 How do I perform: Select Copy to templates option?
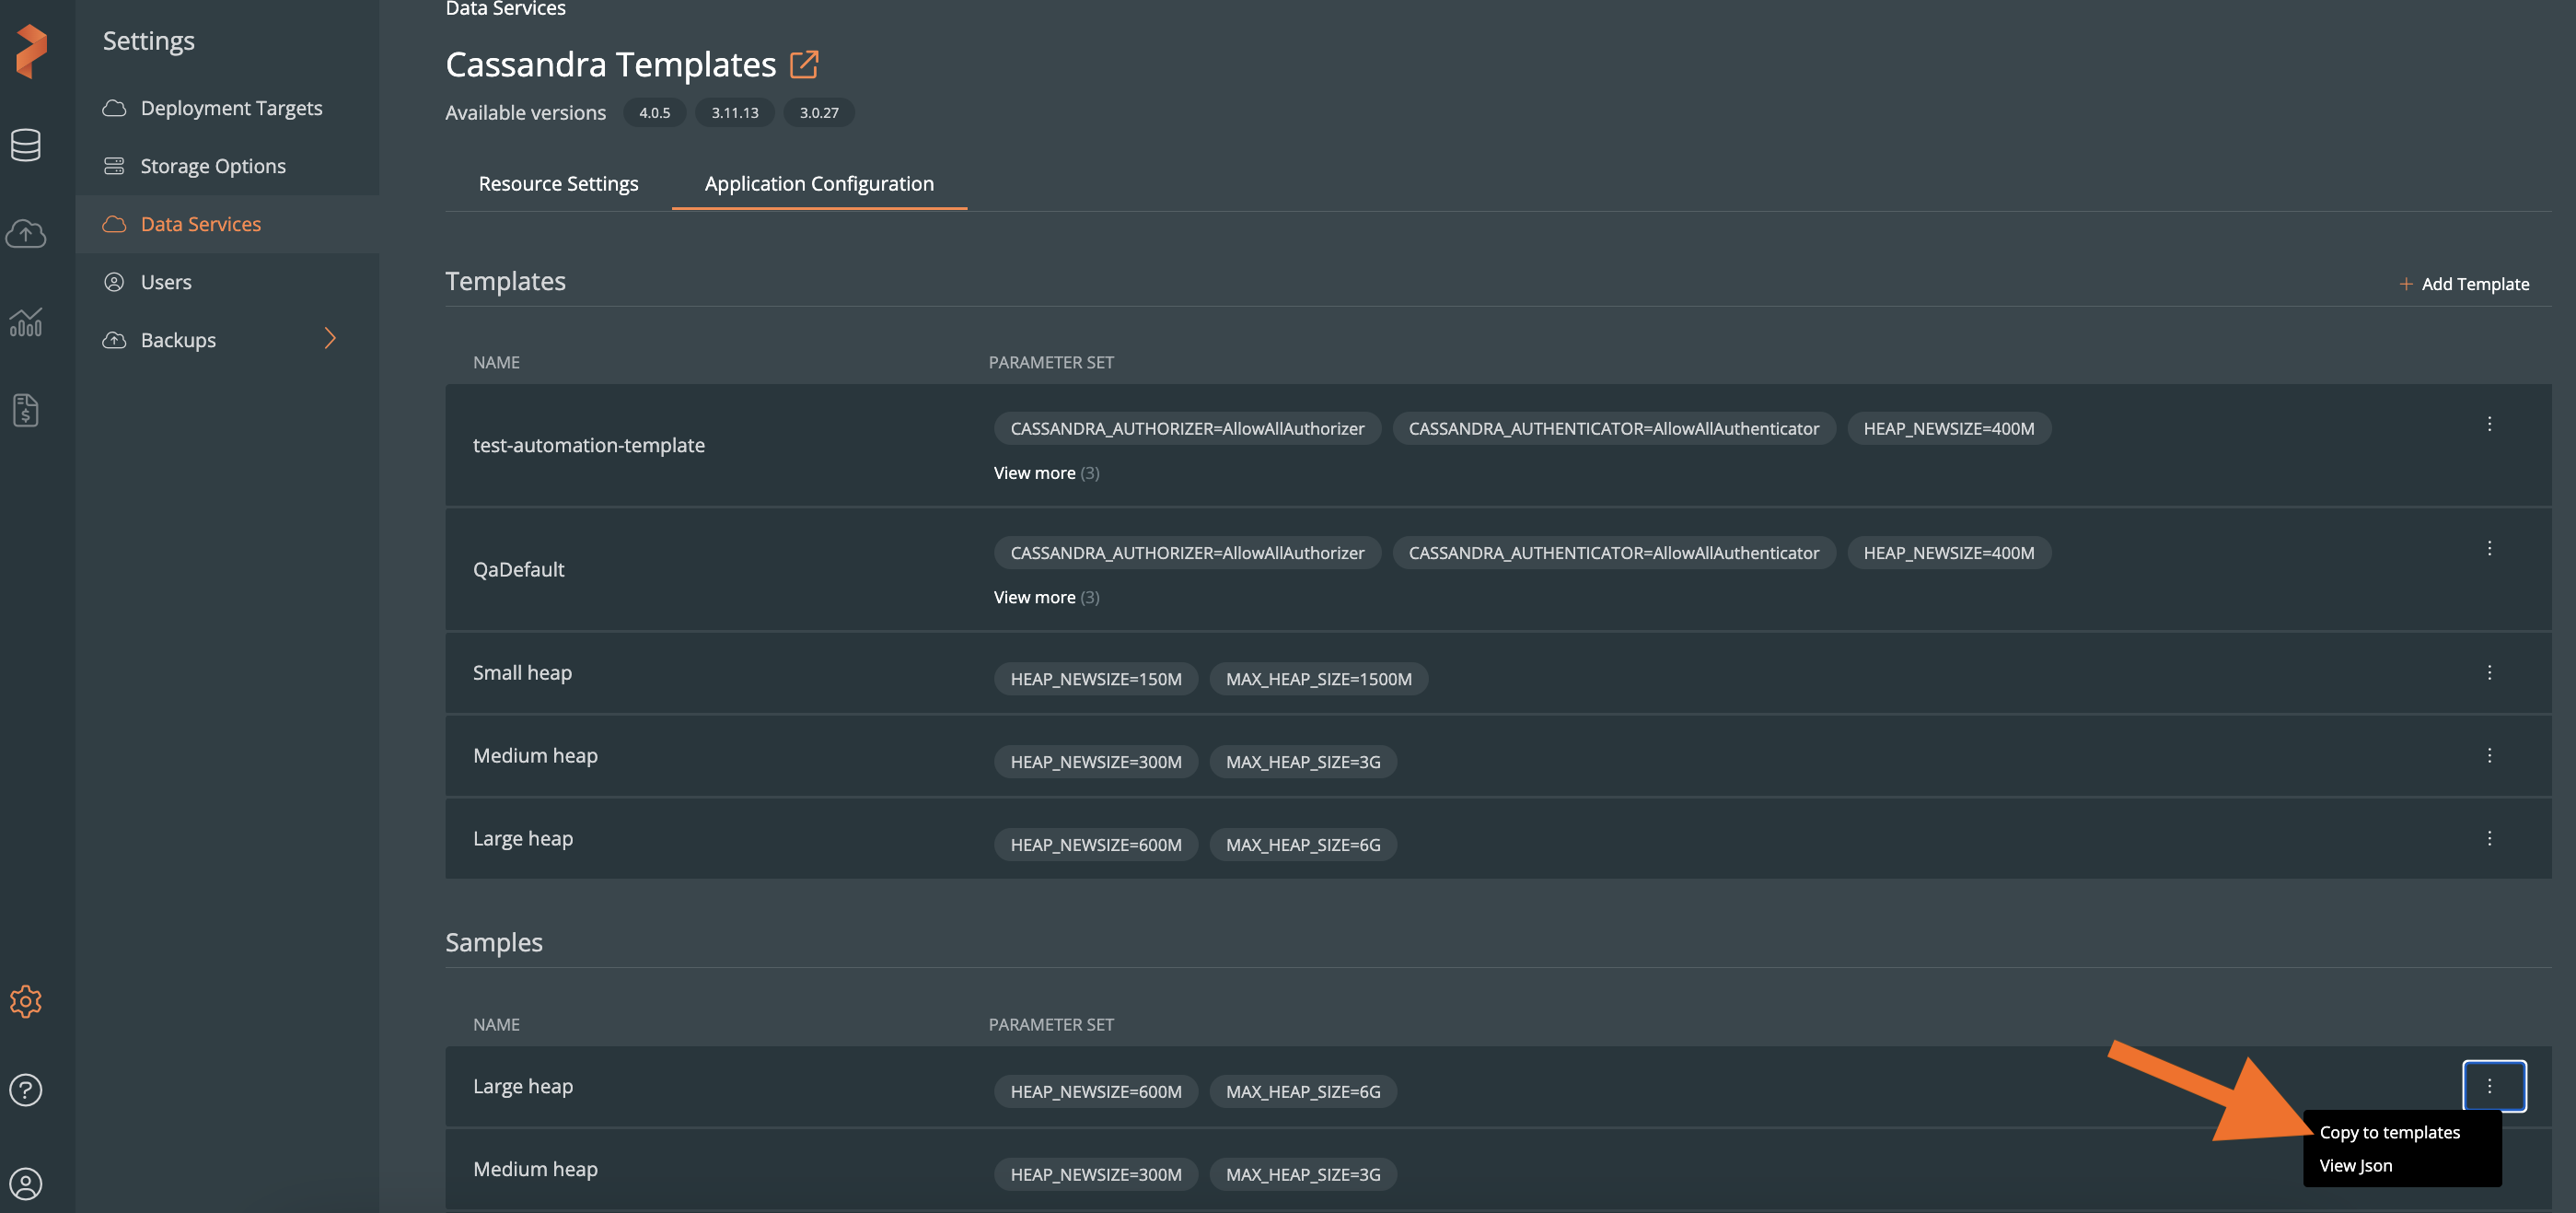(x=2387, y=1133)
